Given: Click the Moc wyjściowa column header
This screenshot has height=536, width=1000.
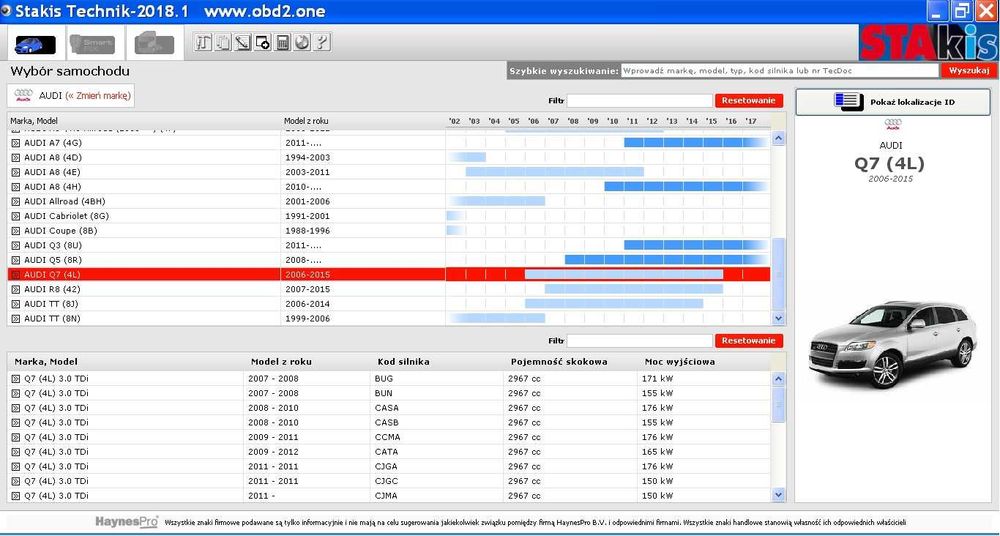Looking at the screenshot, I should pos(680,362).
